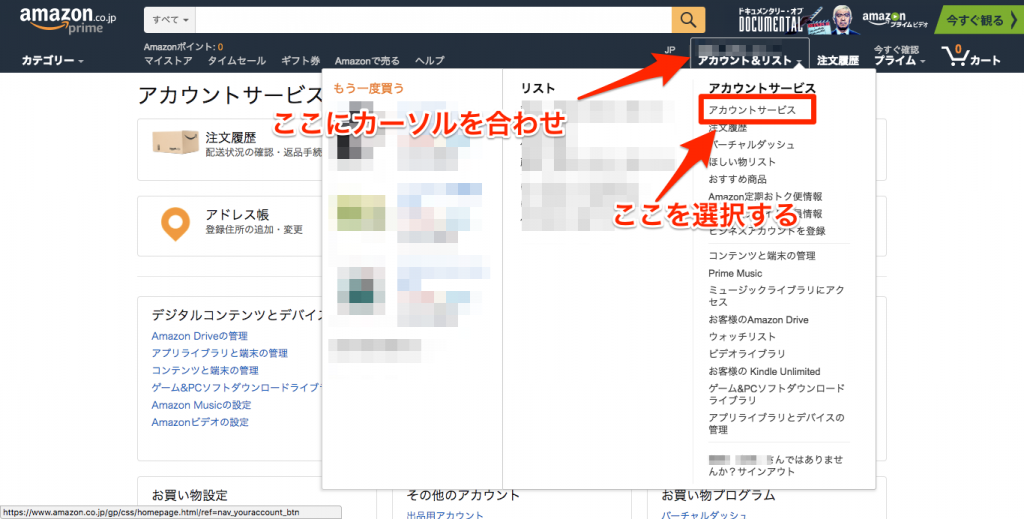
Task: Open Amazon Driveの管理 page link
Action: (x=200, y=336)
